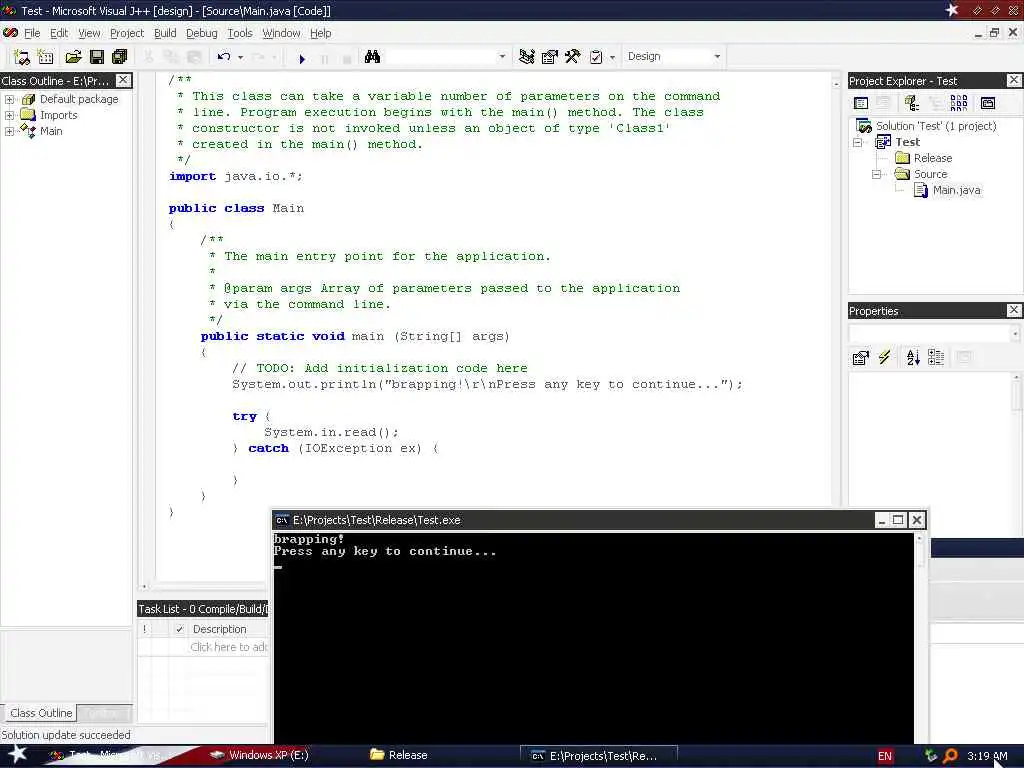Click the Toolbox hammer and wrench icon

click(573, 57)
